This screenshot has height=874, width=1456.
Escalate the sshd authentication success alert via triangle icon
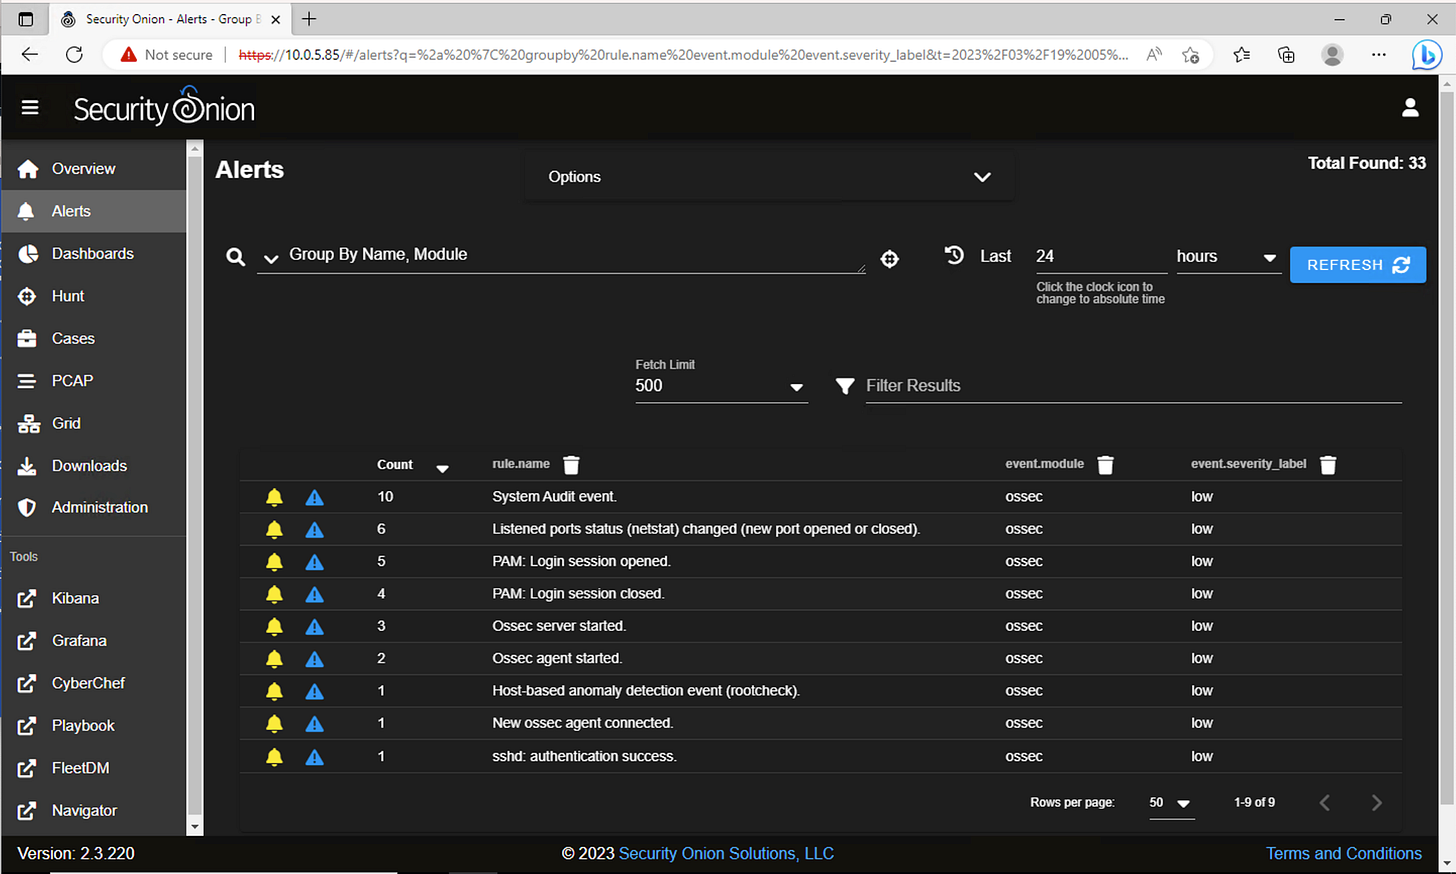tap(314, 757)
